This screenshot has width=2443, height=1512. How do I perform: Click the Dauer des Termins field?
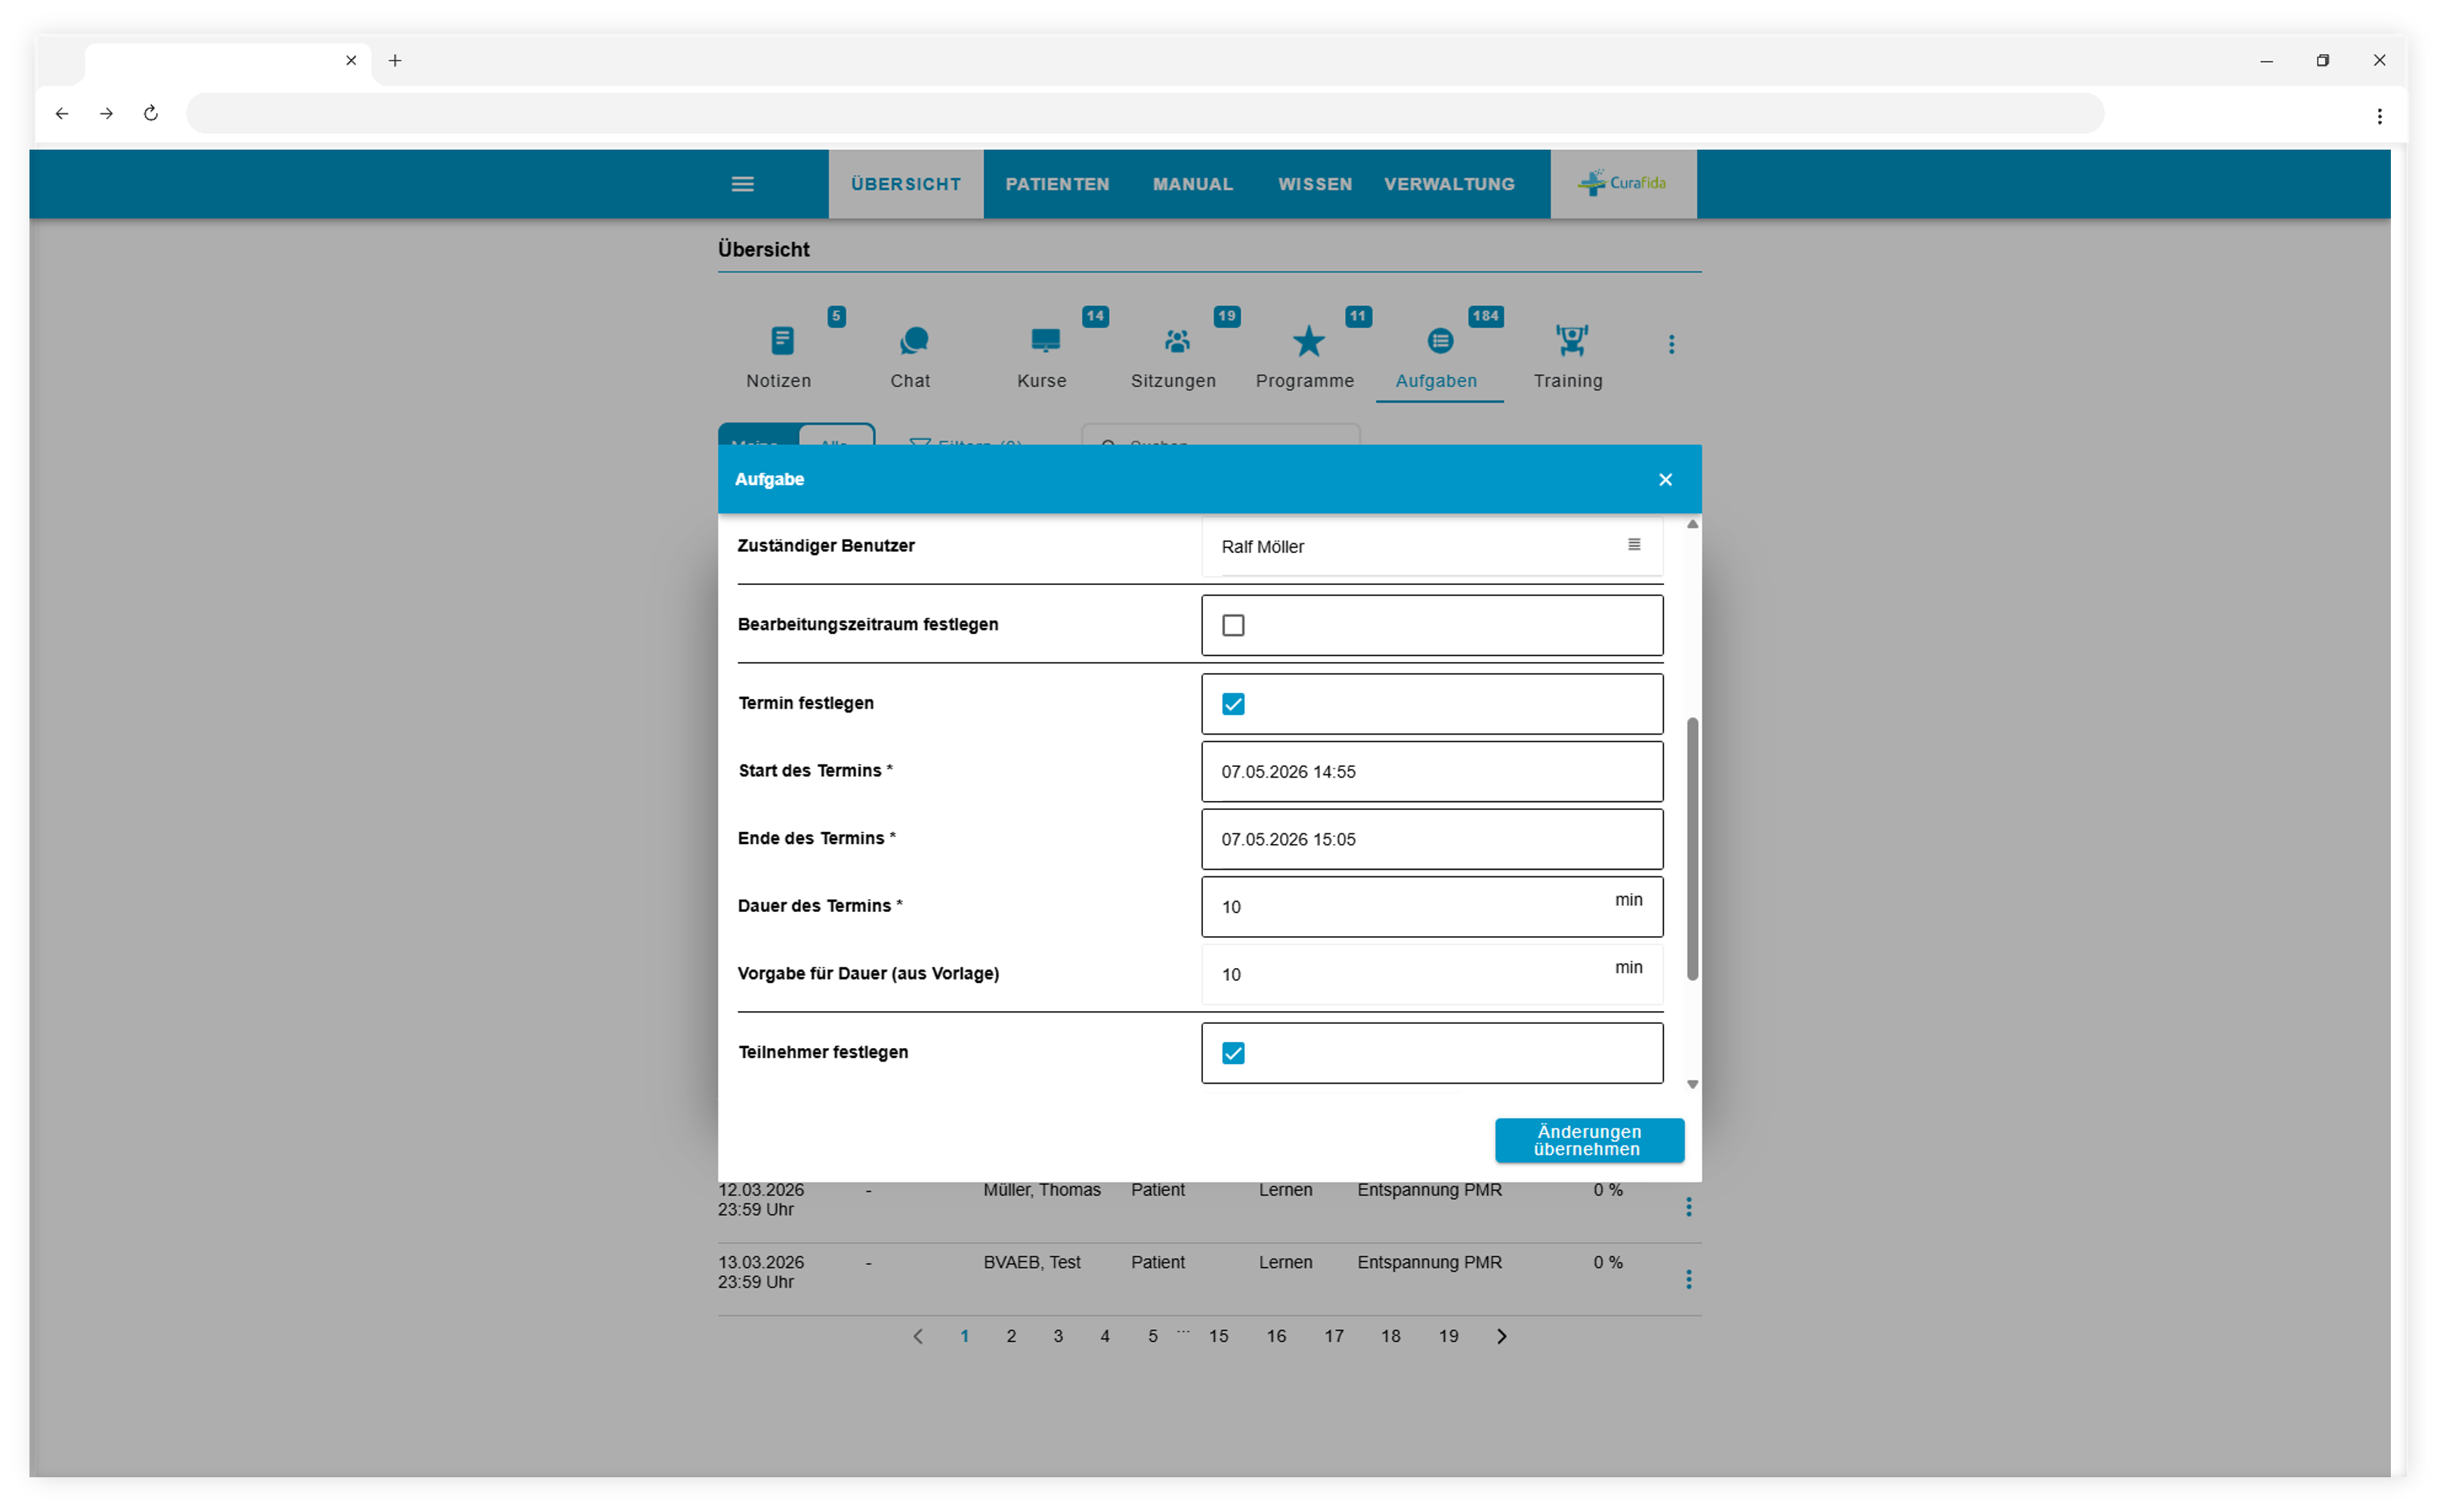pyautogui.click(x=1431, y=906)
